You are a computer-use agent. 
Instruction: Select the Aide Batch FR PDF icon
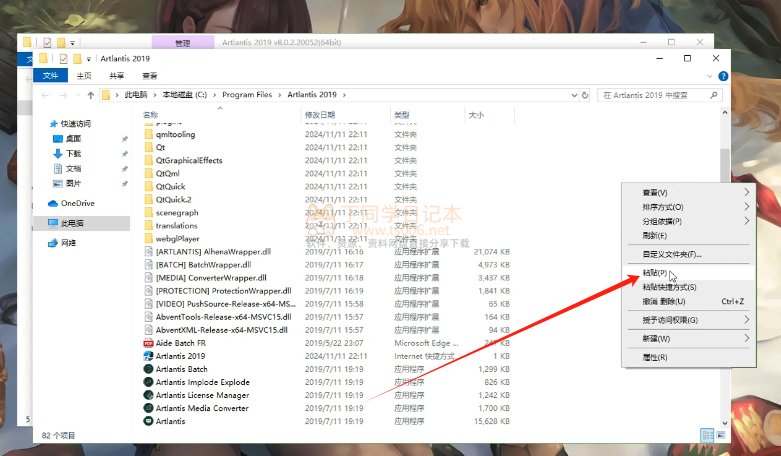[147, 342]
